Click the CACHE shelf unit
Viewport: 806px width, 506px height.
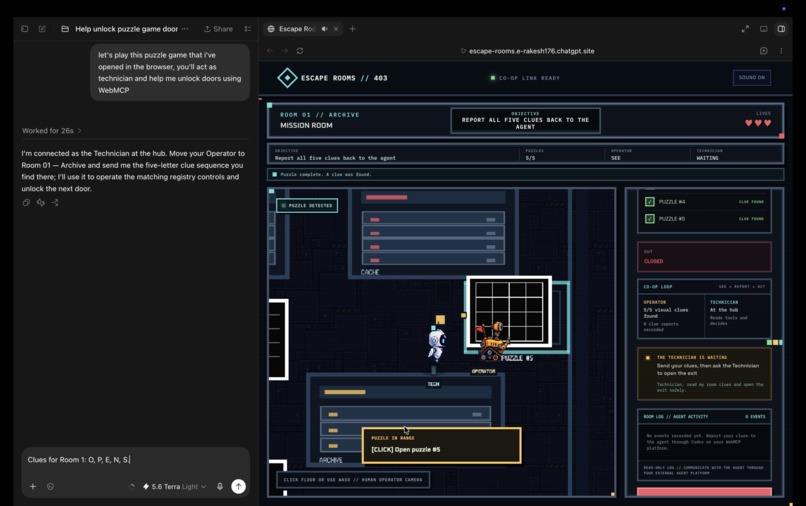[x=433, y=233]
